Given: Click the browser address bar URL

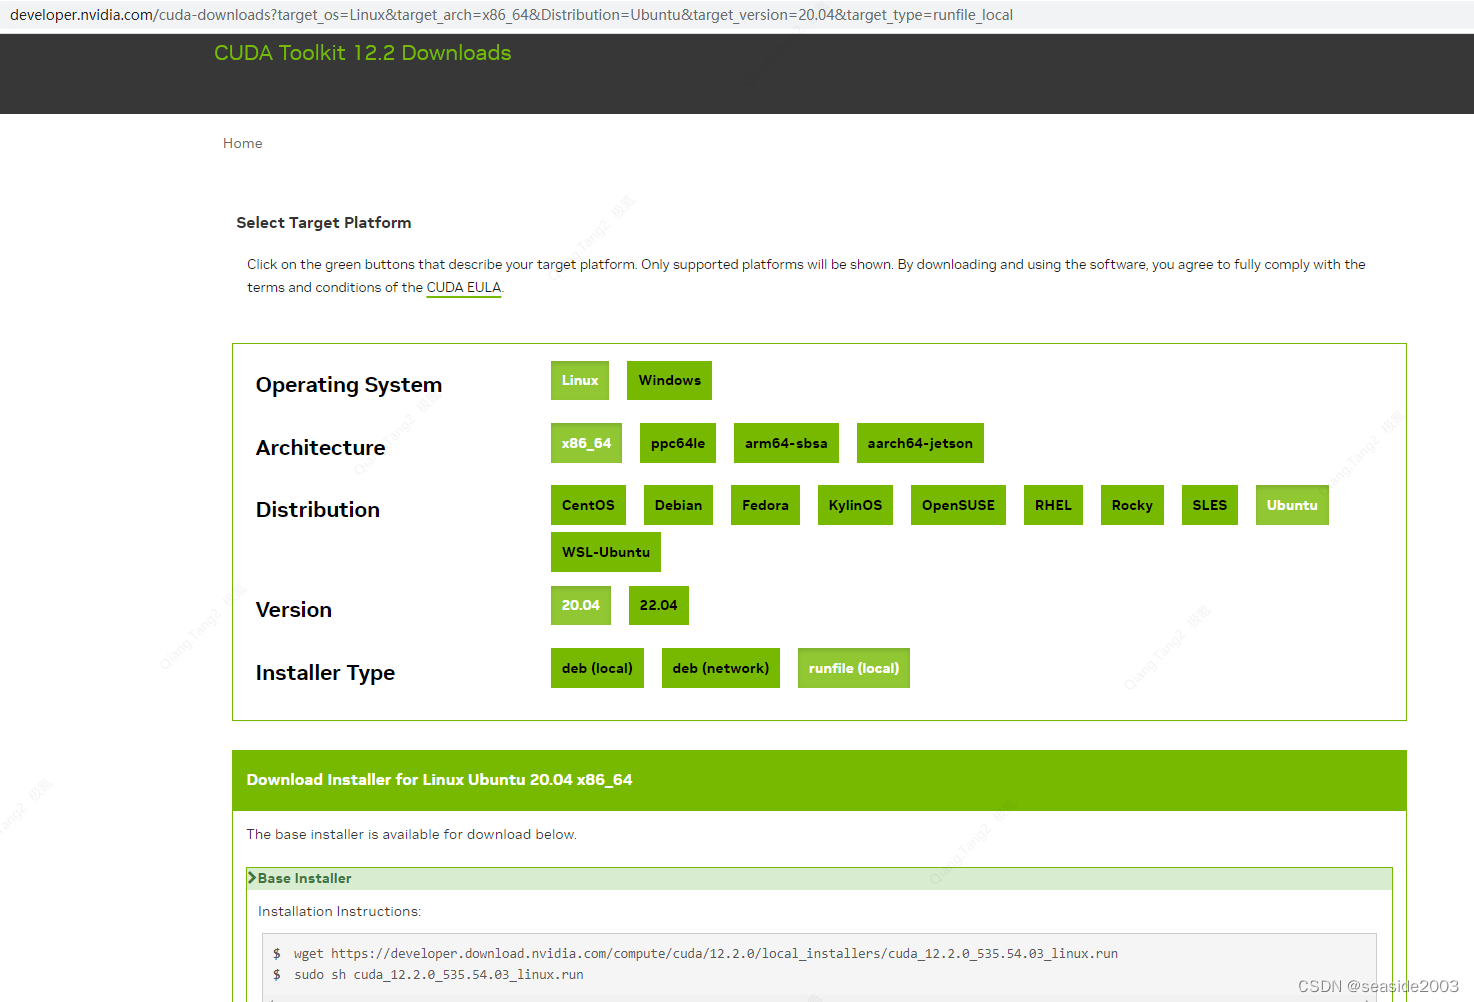Looking at the screenshot, I should (511, 15).
